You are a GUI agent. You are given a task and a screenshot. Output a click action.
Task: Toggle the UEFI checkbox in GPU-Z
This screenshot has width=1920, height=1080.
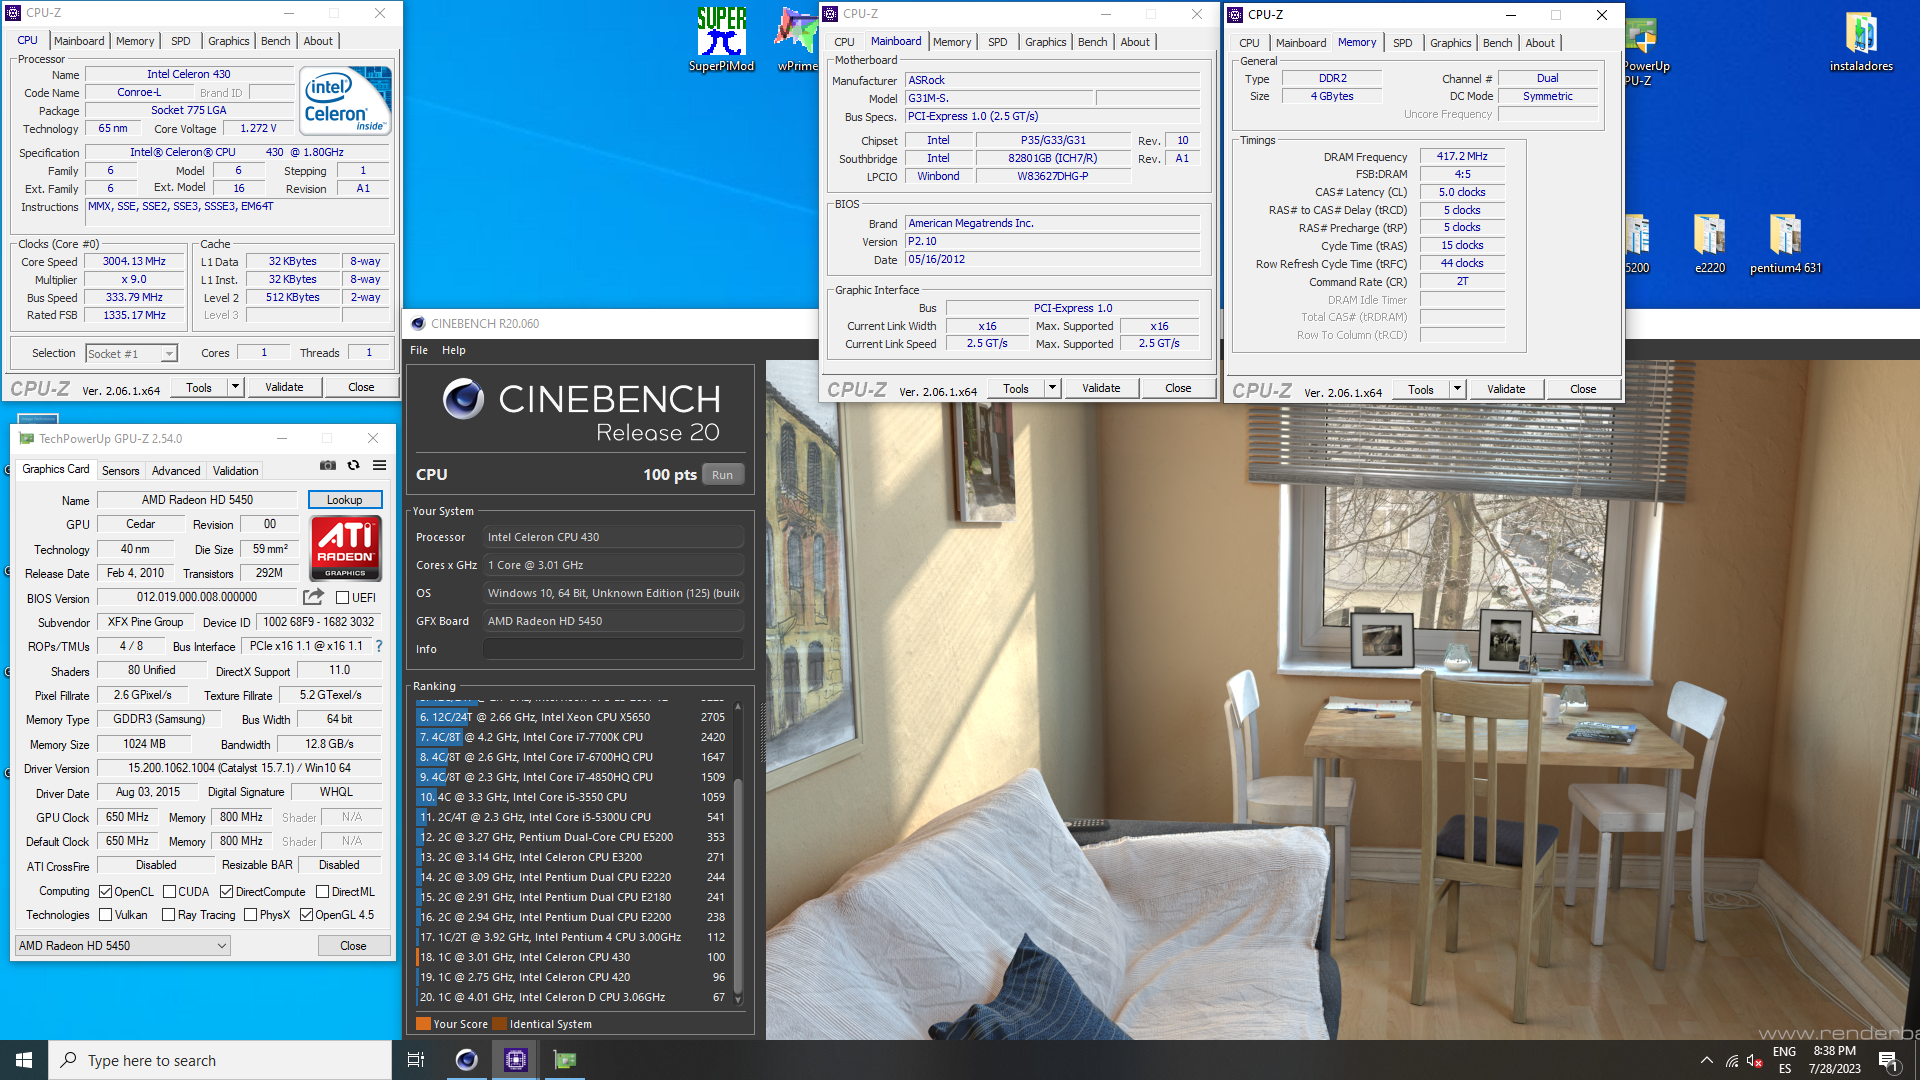[x=343, y=597]
